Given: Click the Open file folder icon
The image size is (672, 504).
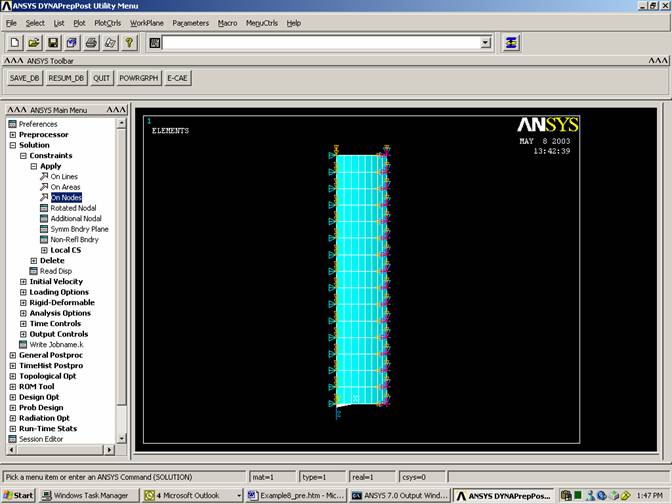Looking at the screenshot, I should coord(32,43).
